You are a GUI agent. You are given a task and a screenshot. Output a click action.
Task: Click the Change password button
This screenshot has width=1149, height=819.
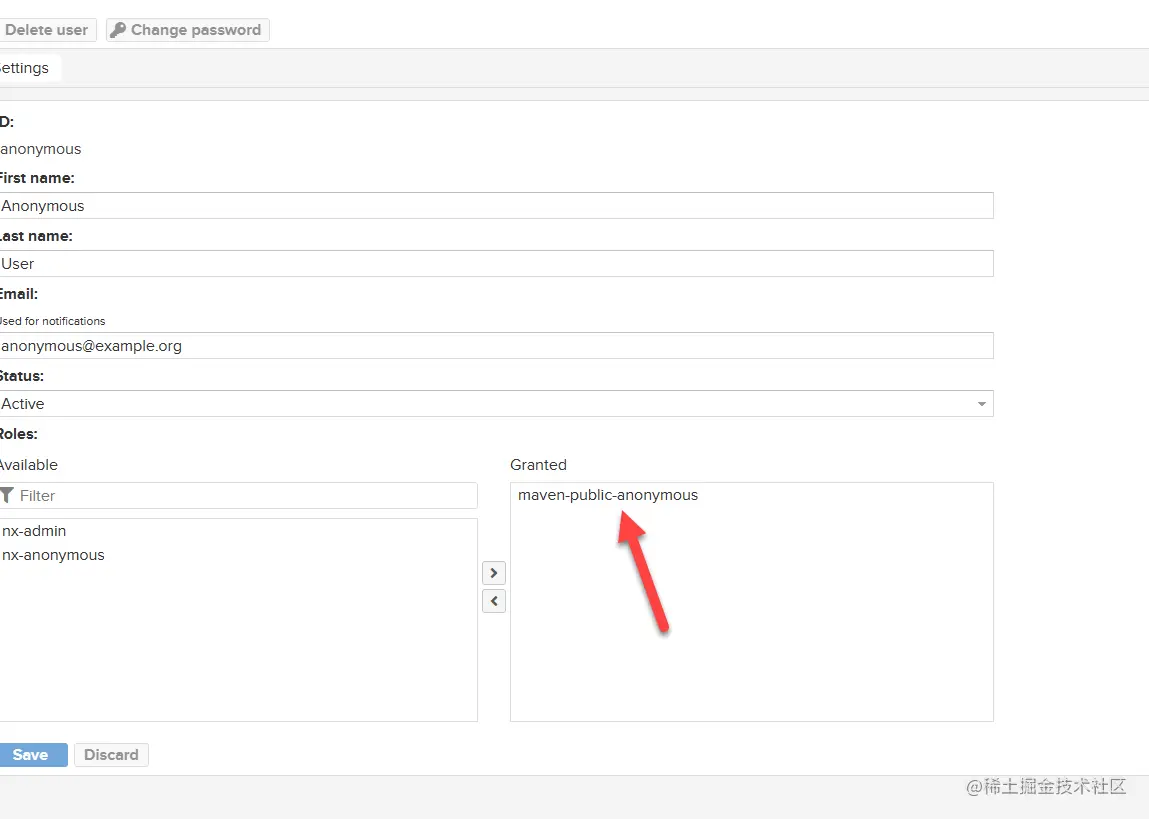coord(188,30)
